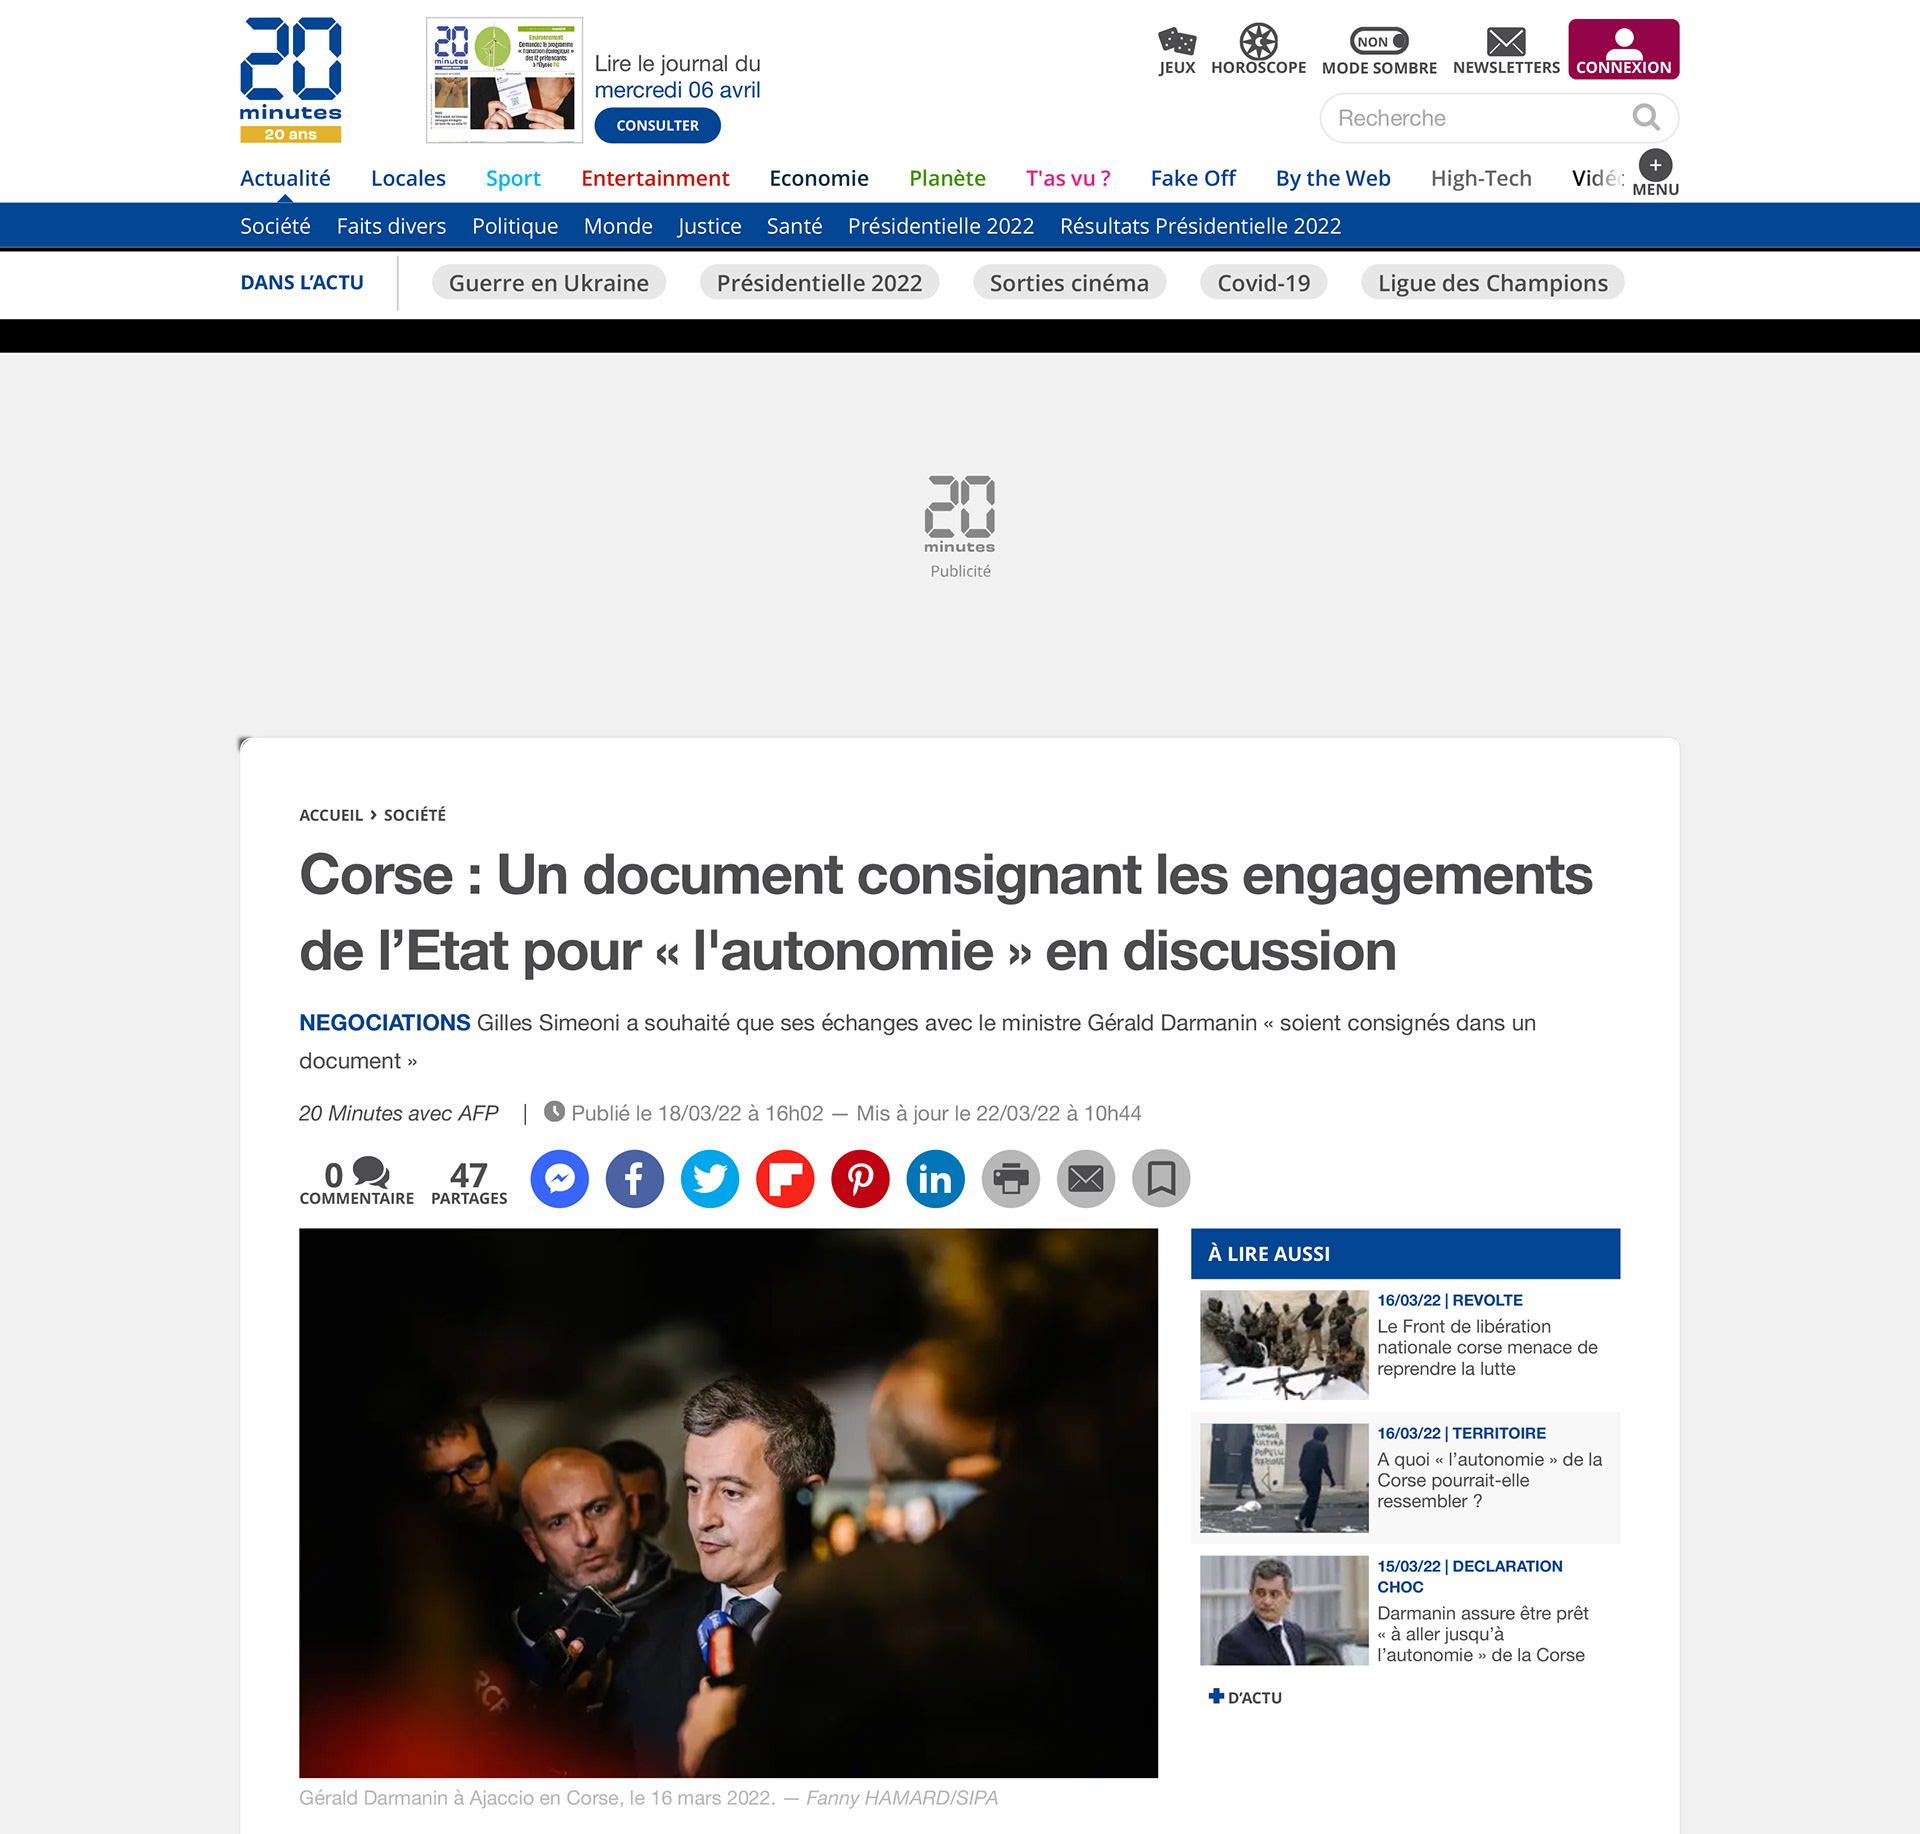Share the article on Twitter
This screenshot has width=1920, height=1834.
710,1179
